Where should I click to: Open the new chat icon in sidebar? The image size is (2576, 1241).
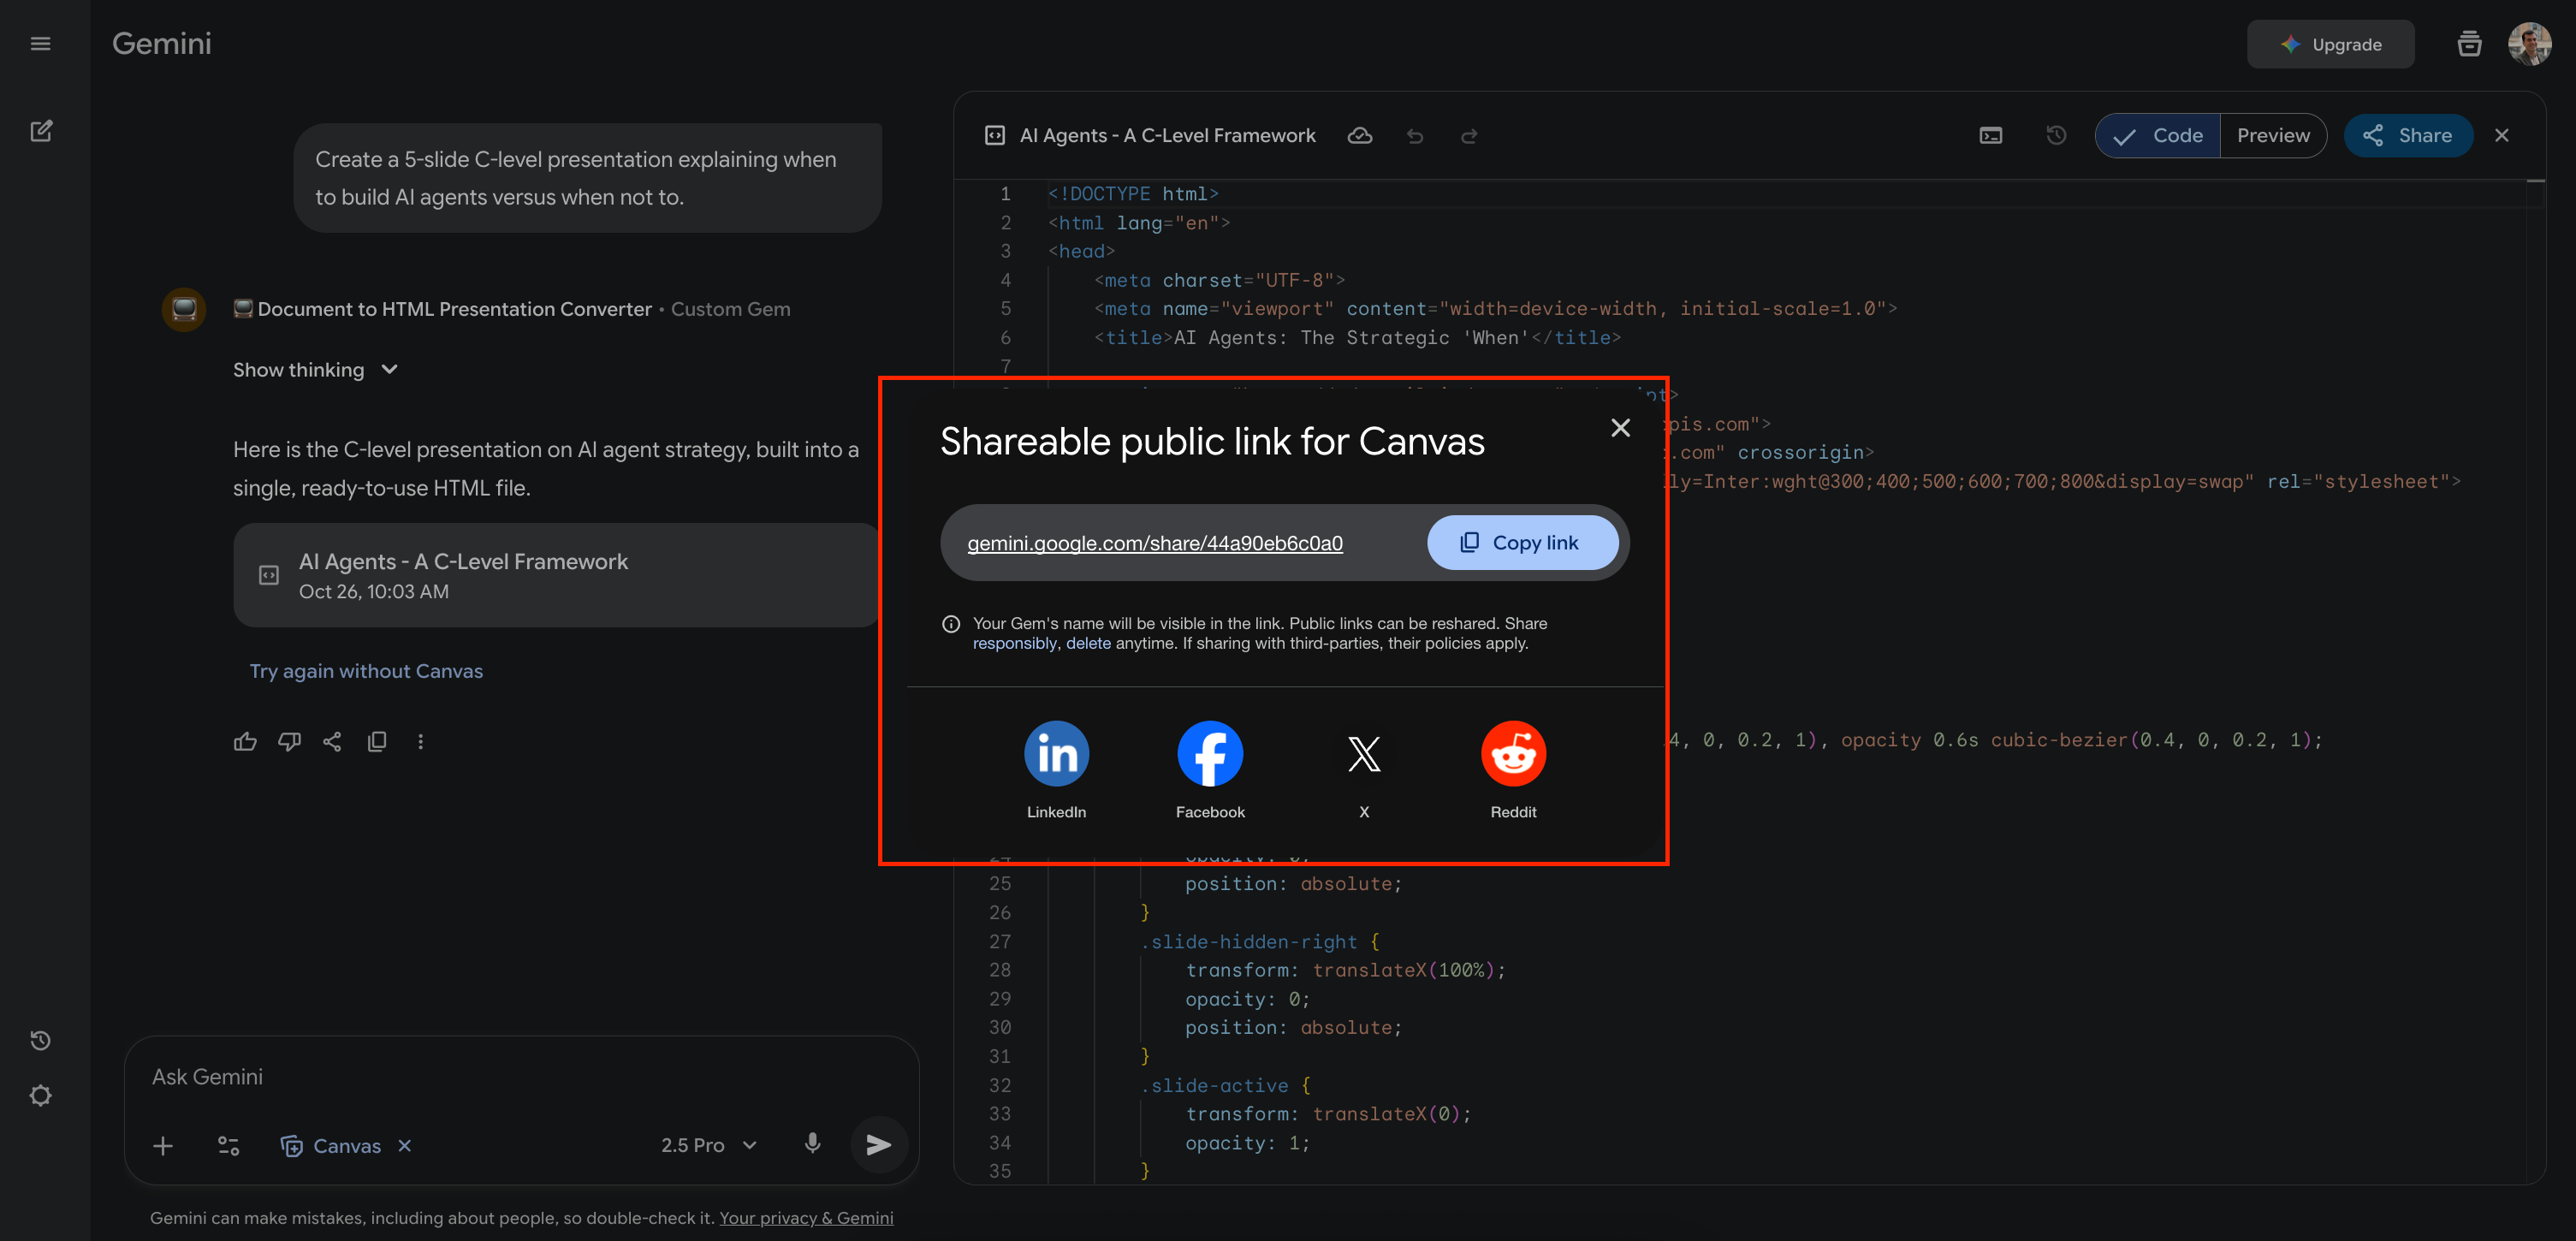point(41,131)
